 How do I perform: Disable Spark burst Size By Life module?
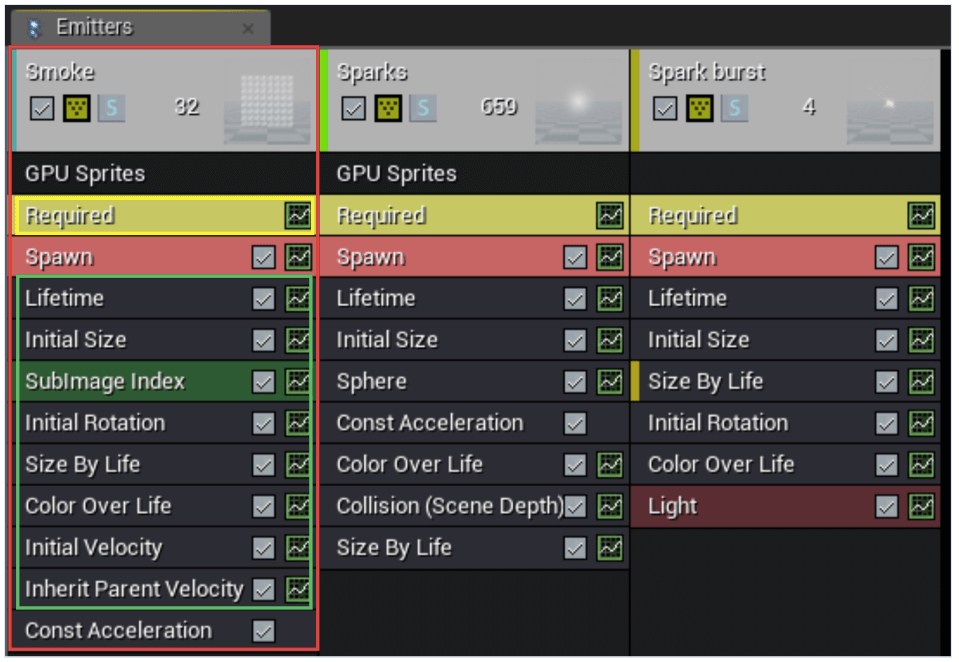(x=887, y=381)
